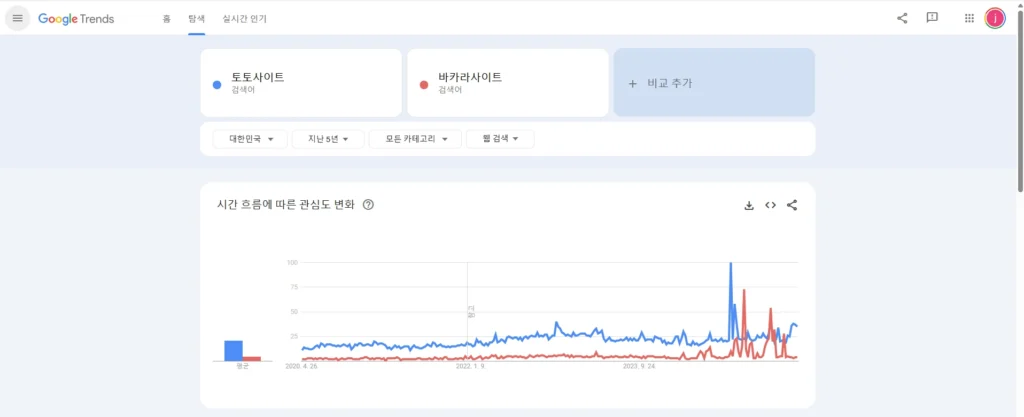Go to the 홈 tab
This screenshot has height=417, width=1024.
point(166,18)
